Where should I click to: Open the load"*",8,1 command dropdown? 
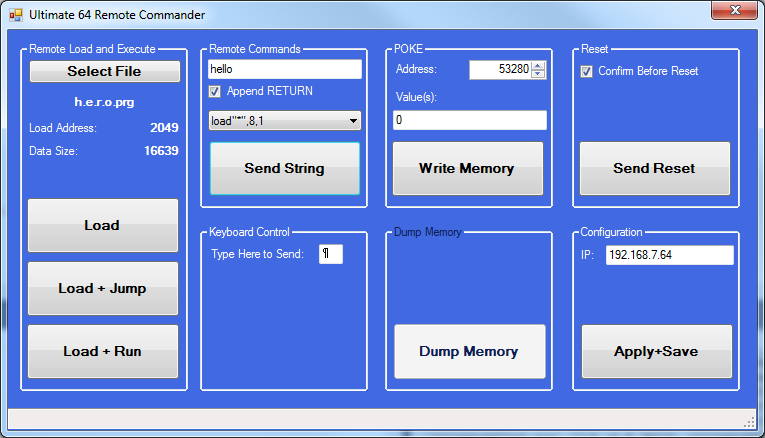coord(285,120)
